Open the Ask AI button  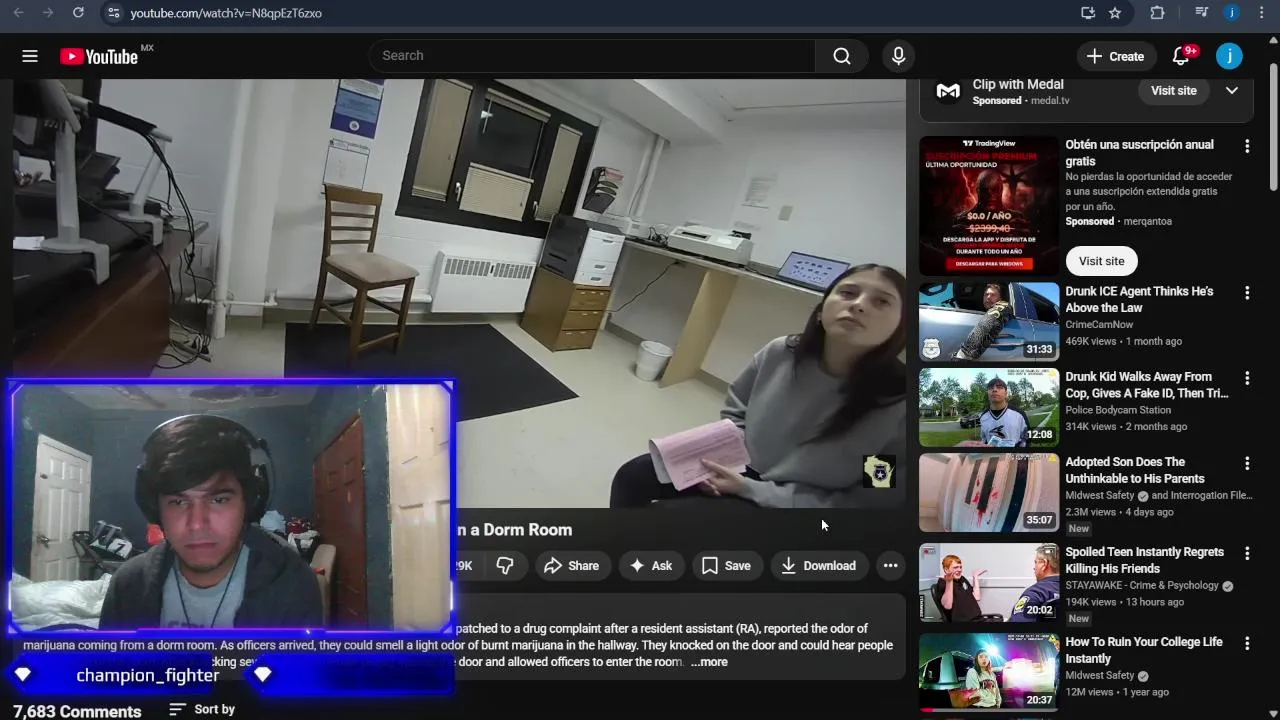pyautogui.click(x=650, y=566)
